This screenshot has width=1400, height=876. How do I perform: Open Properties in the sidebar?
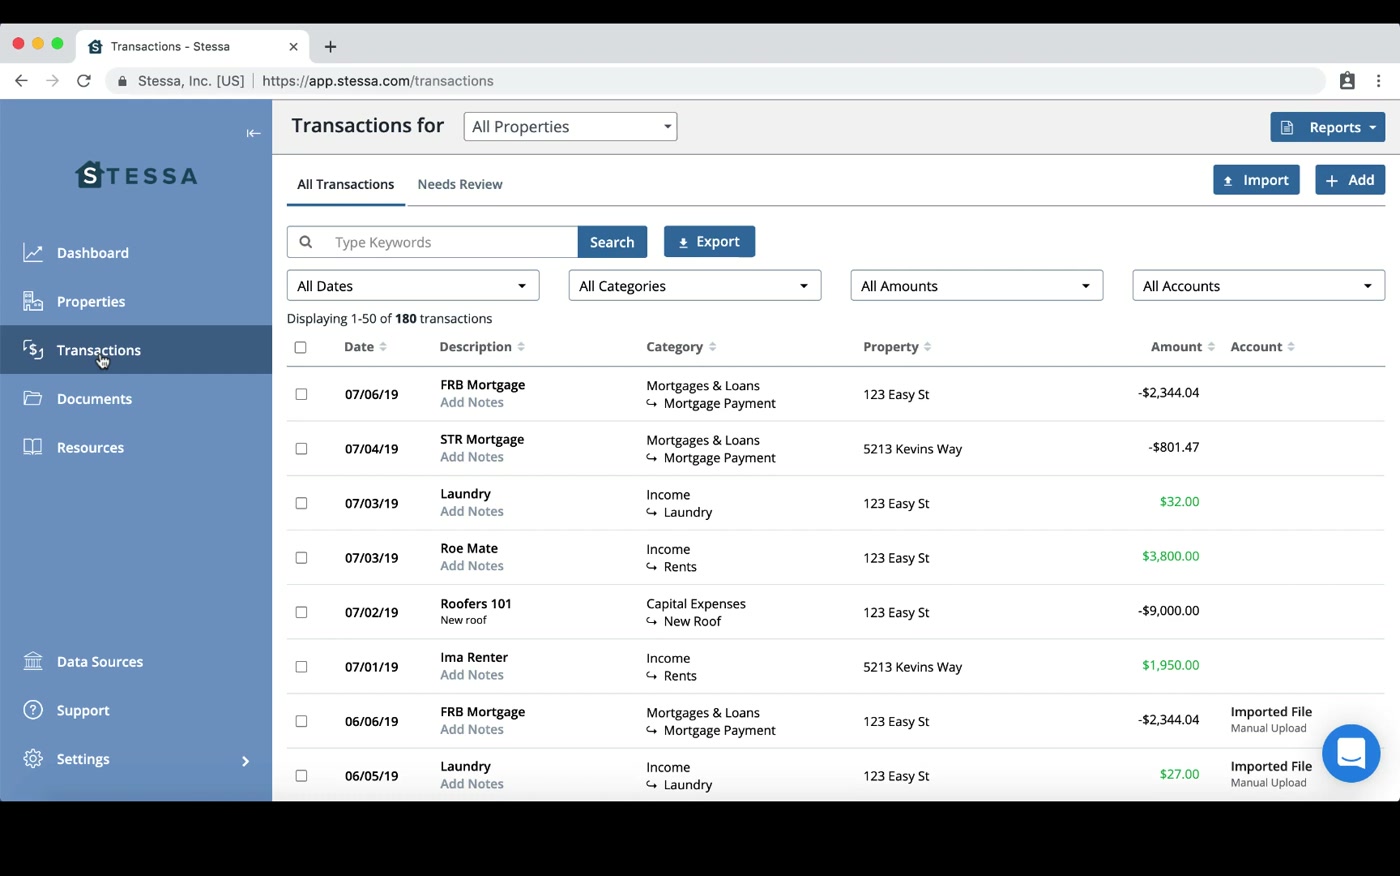[91, 301]
